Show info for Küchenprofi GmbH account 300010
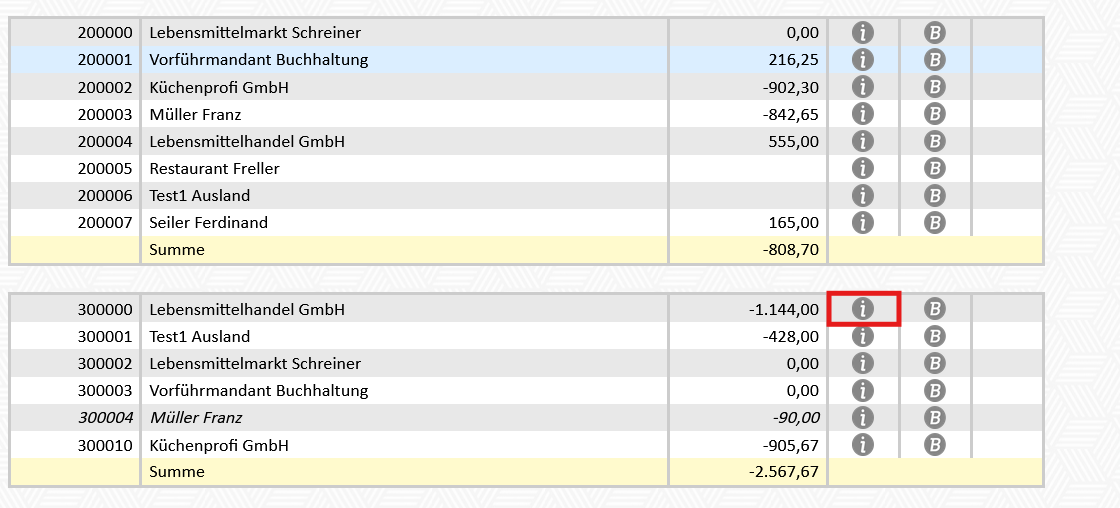The width and height of the screenshot is (1120, 508). pyautogui.click(x=862, y=444)
